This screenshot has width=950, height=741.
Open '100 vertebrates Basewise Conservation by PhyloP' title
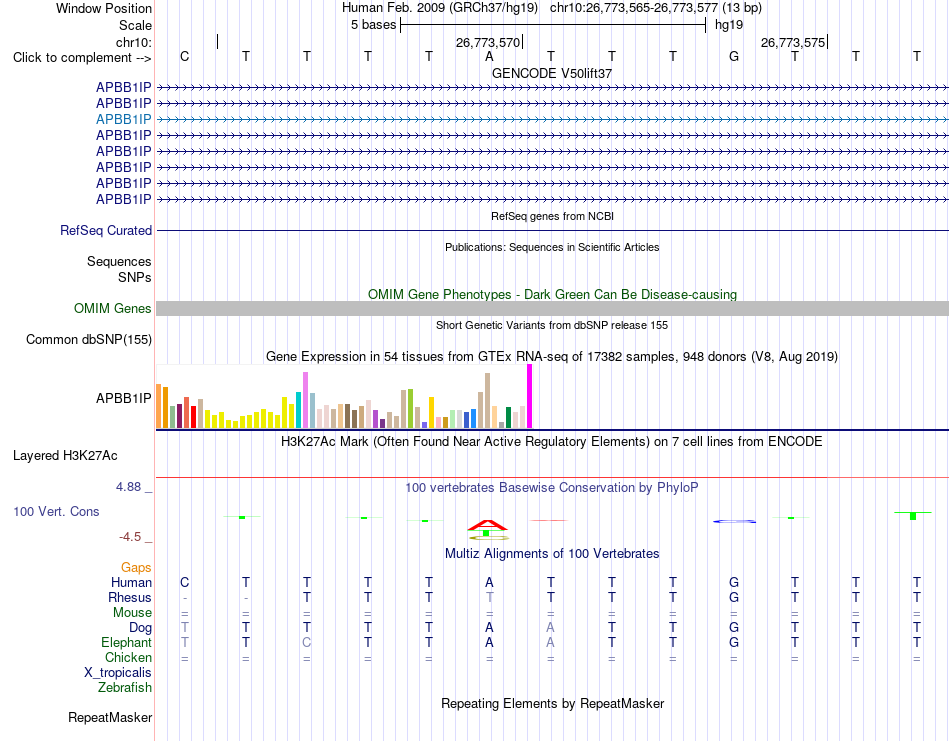coord(552,488)
